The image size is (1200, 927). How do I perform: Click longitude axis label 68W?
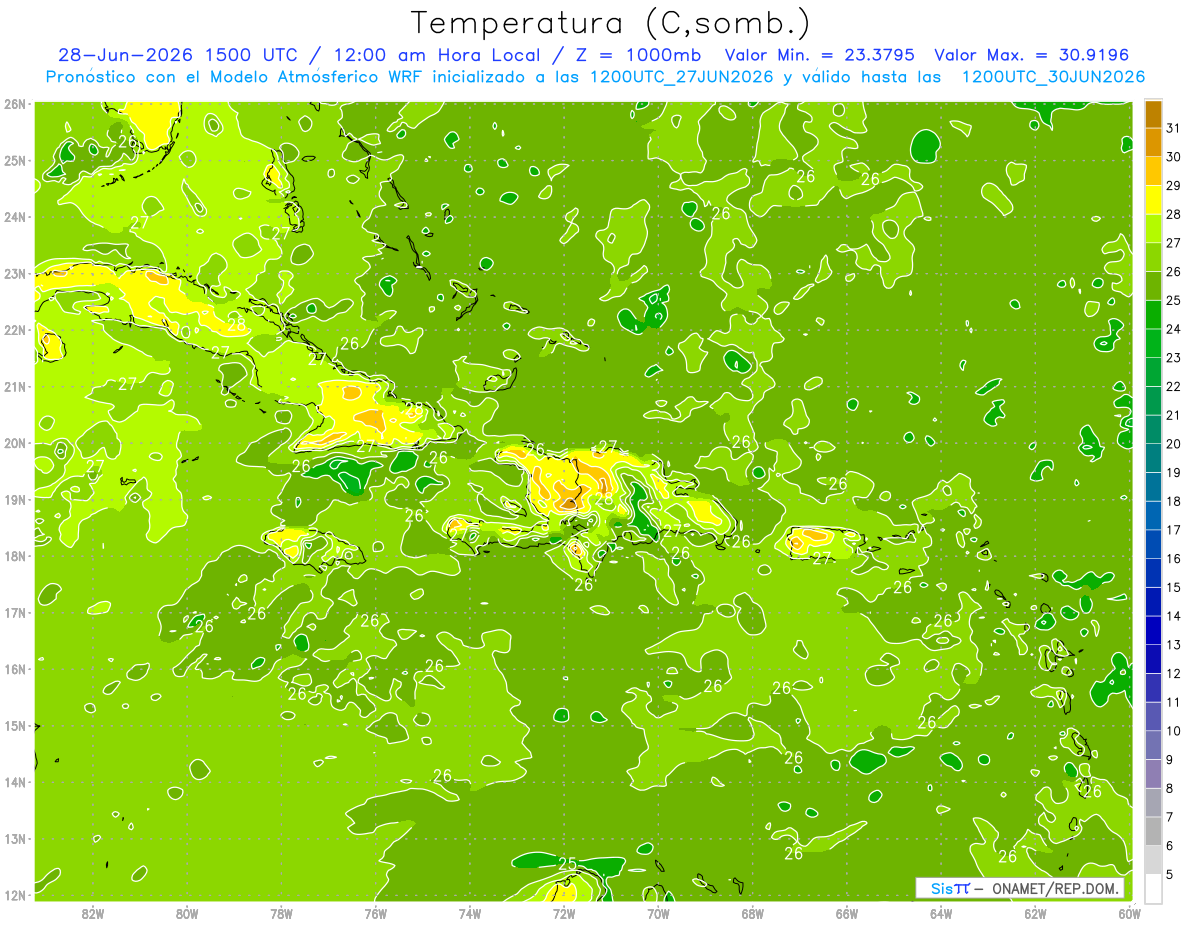[x=753, y=913]
